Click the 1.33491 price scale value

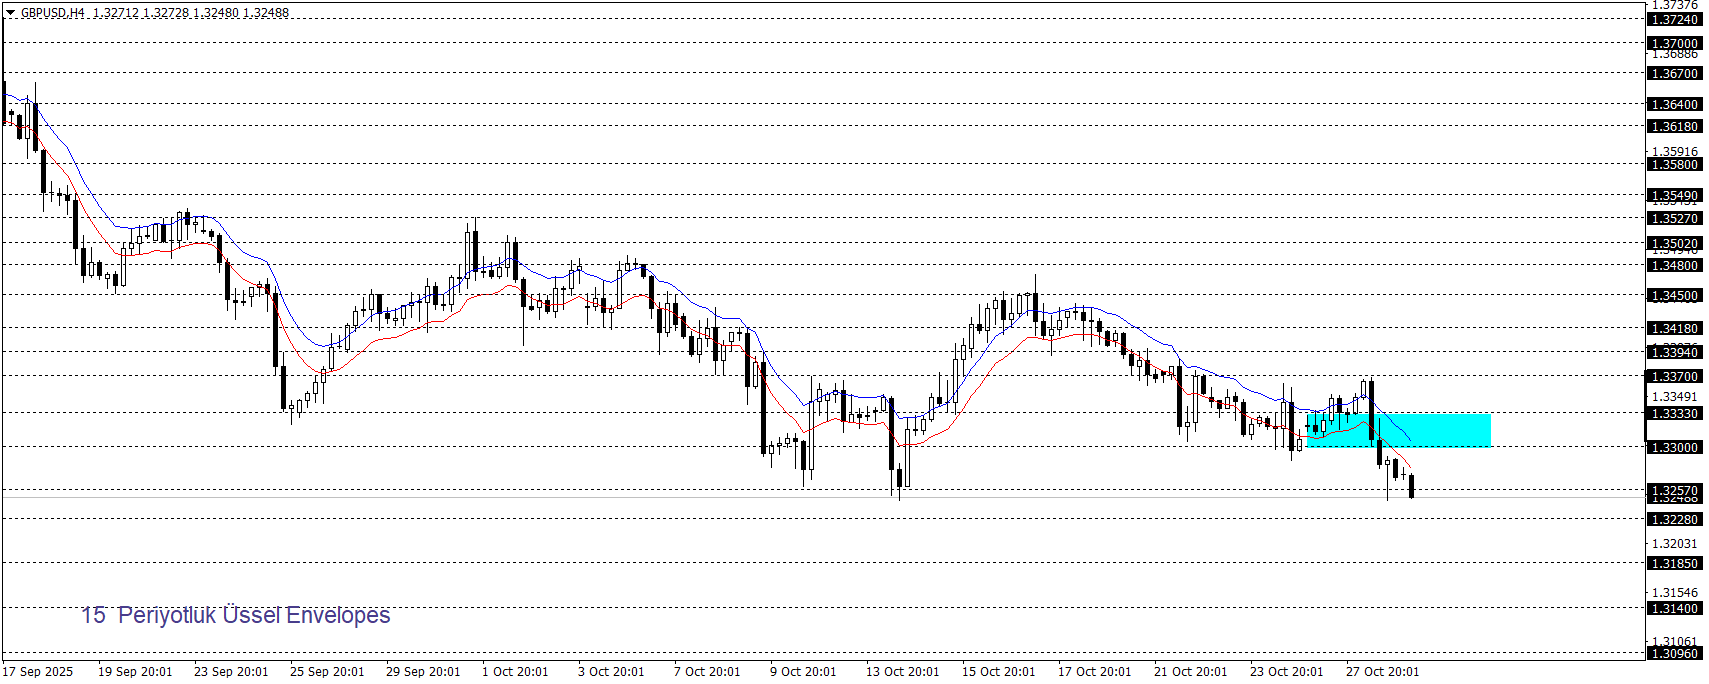pyautogui.click(x=1674, y=397)
